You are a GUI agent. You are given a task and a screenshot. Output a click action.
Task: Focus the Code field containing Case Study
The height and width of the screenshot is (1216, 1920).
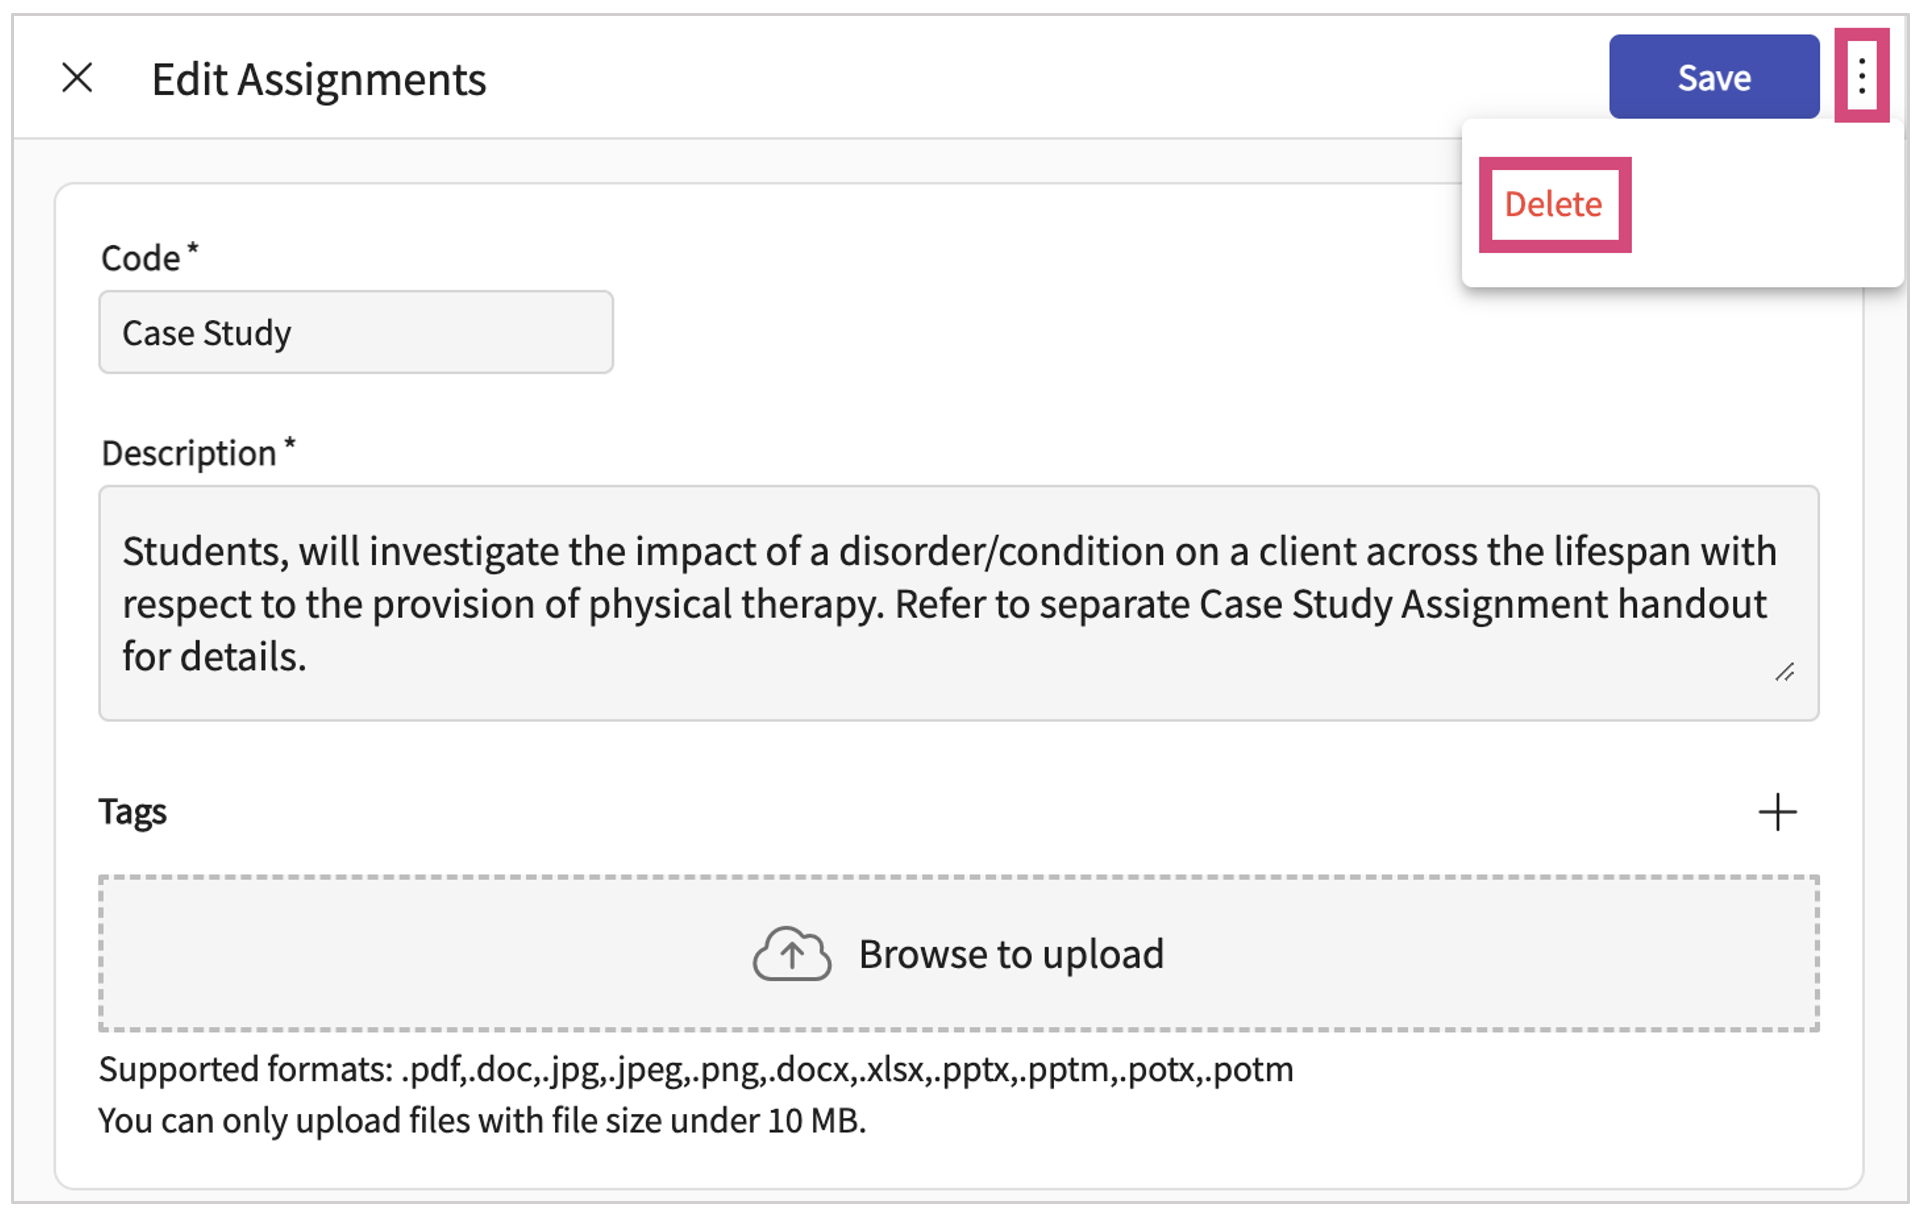point(355,333)
